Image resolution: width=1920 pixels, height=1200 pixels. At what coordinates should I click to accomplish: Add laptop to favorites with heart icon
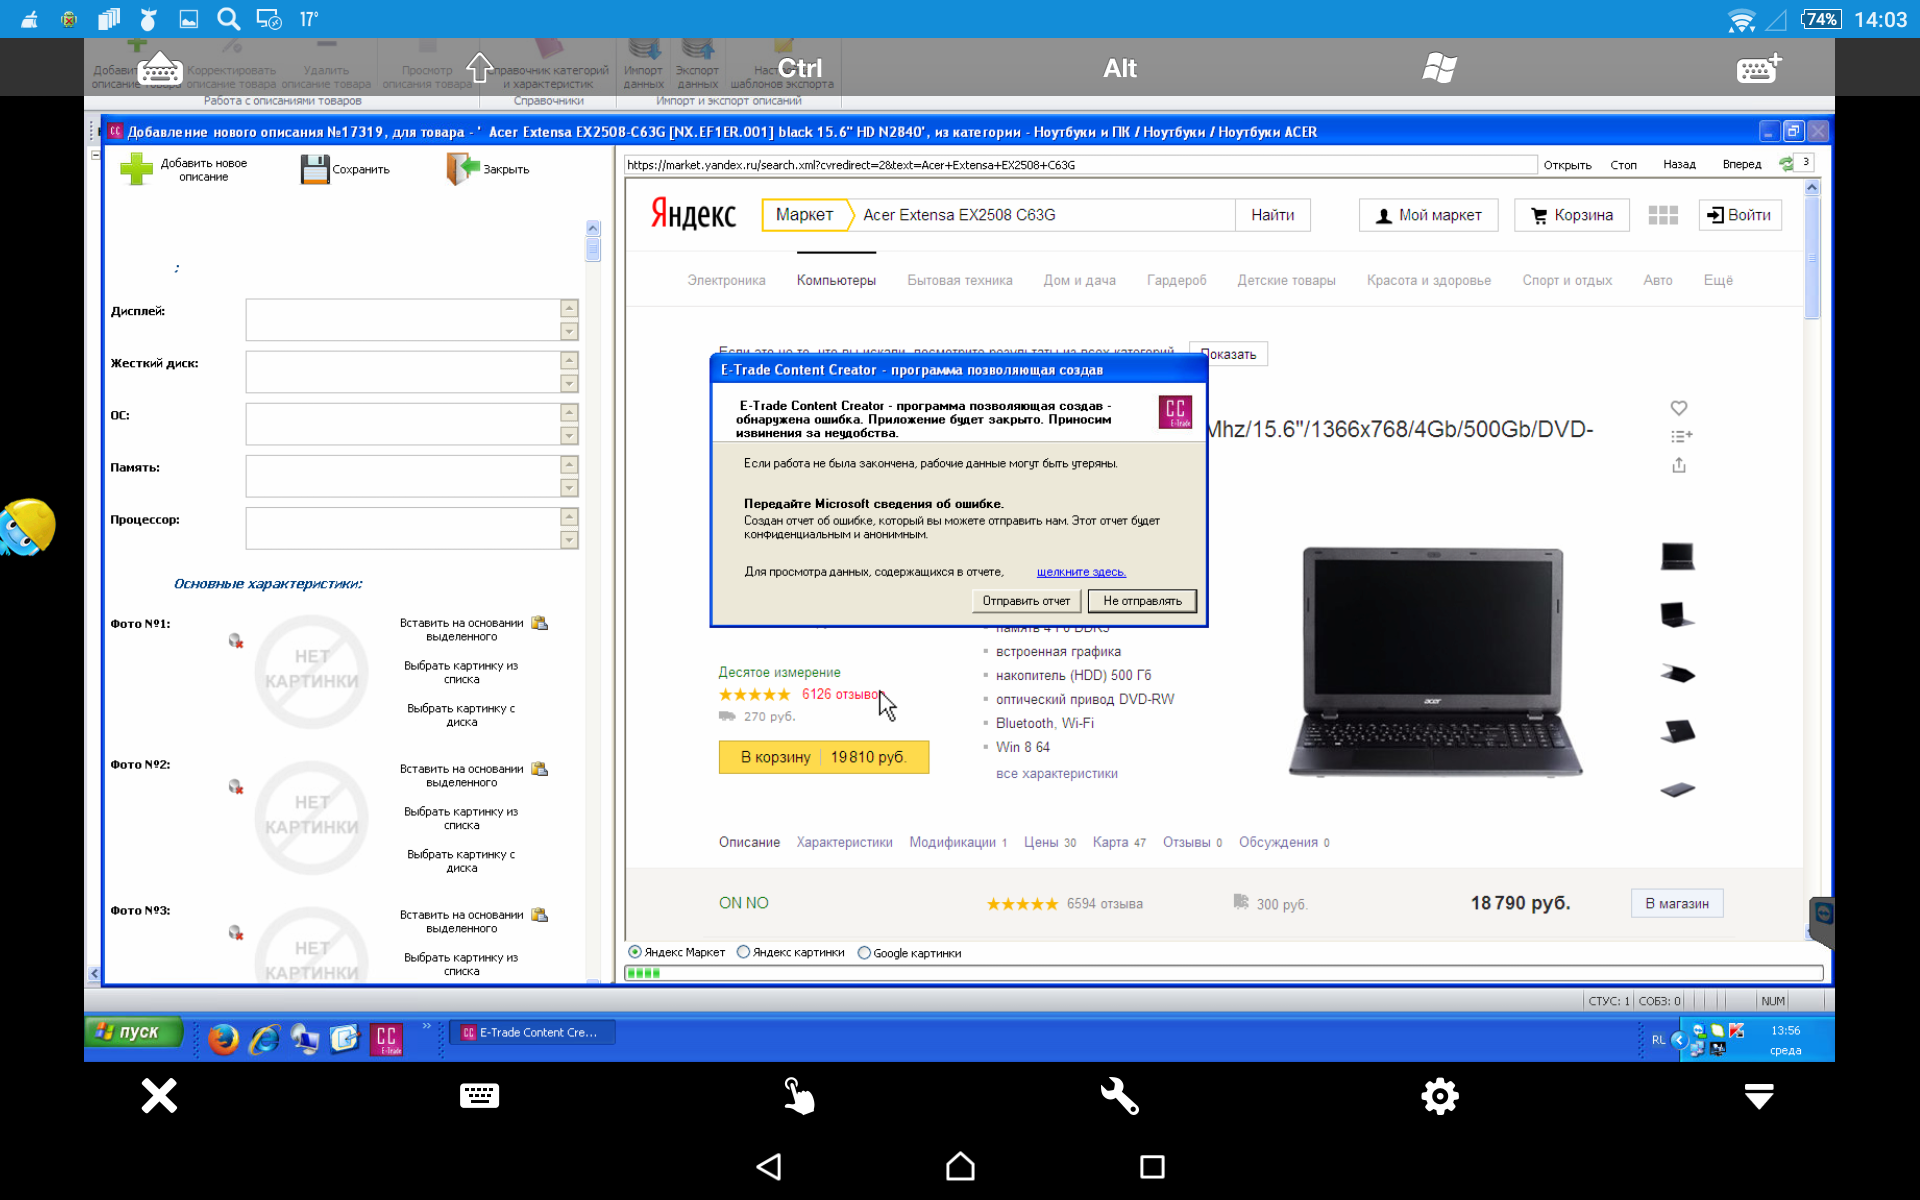pyautogui.click(x=1679, y=408)
